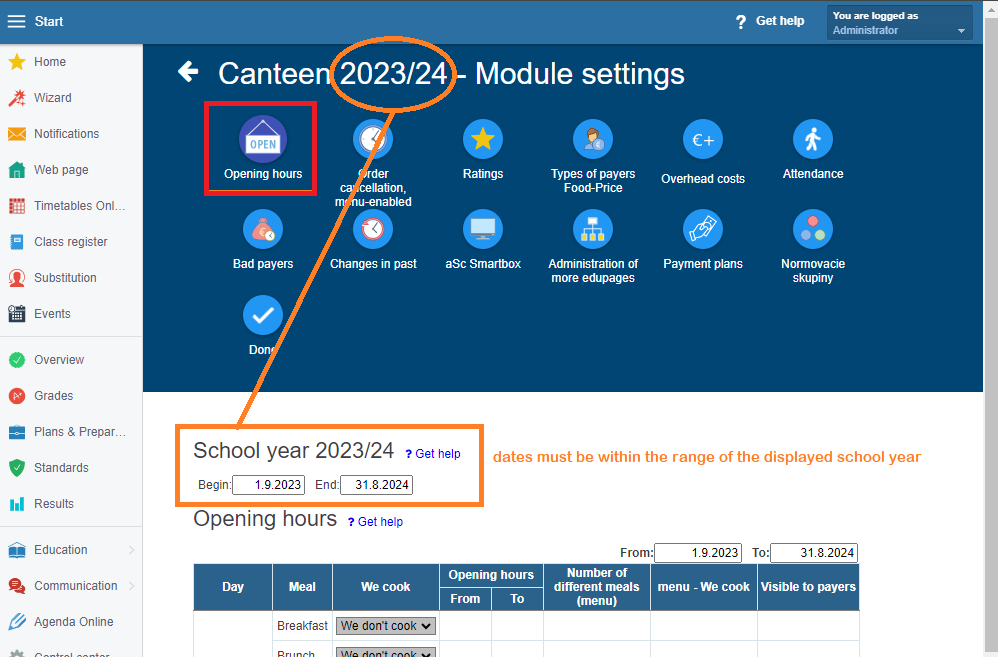Open the Overhead costs euro icon
1000x657 pixels.
click(703, 139)
